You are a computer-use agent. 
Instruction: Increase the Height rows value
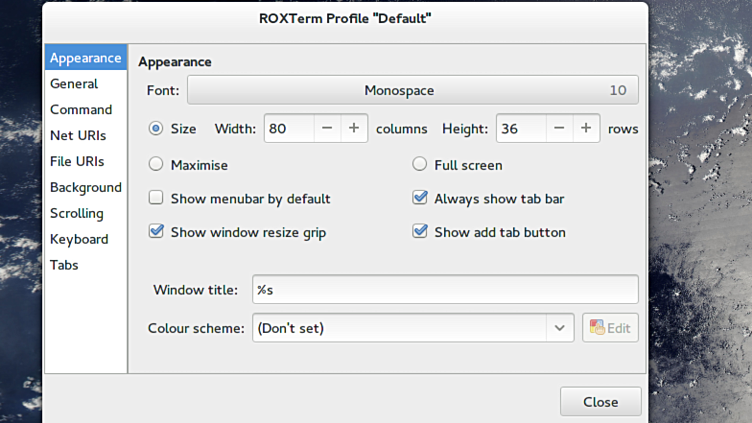point(586,128)
